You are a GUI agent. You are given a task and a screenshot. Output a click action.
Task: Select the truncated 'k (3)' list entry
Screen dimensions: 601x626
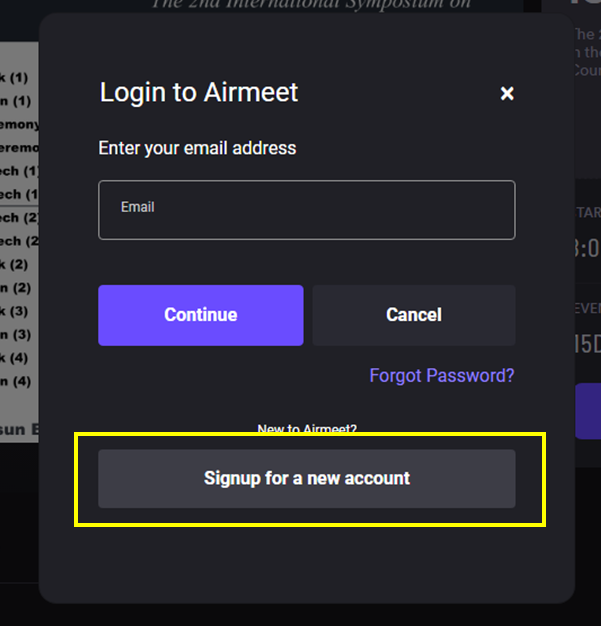(x=14, y=311)
